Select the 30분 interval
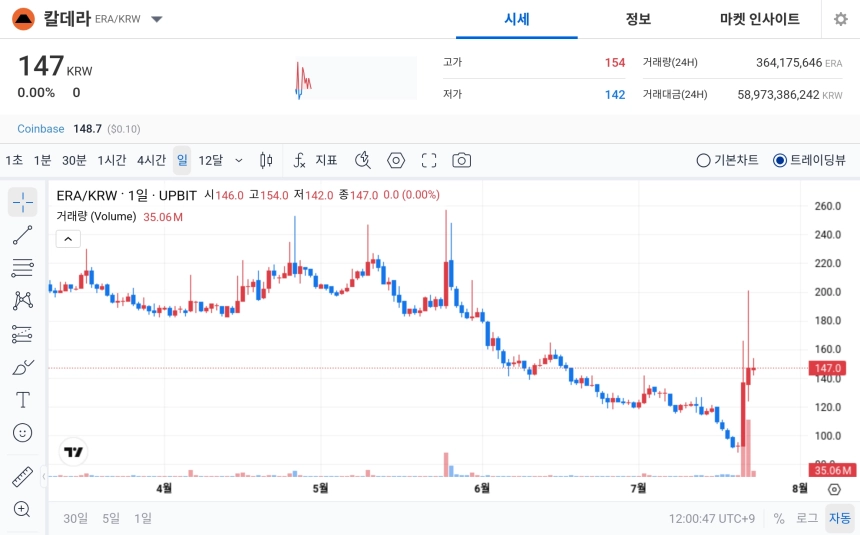This screenshot has height=535, width=860. [x=74, y=160]
